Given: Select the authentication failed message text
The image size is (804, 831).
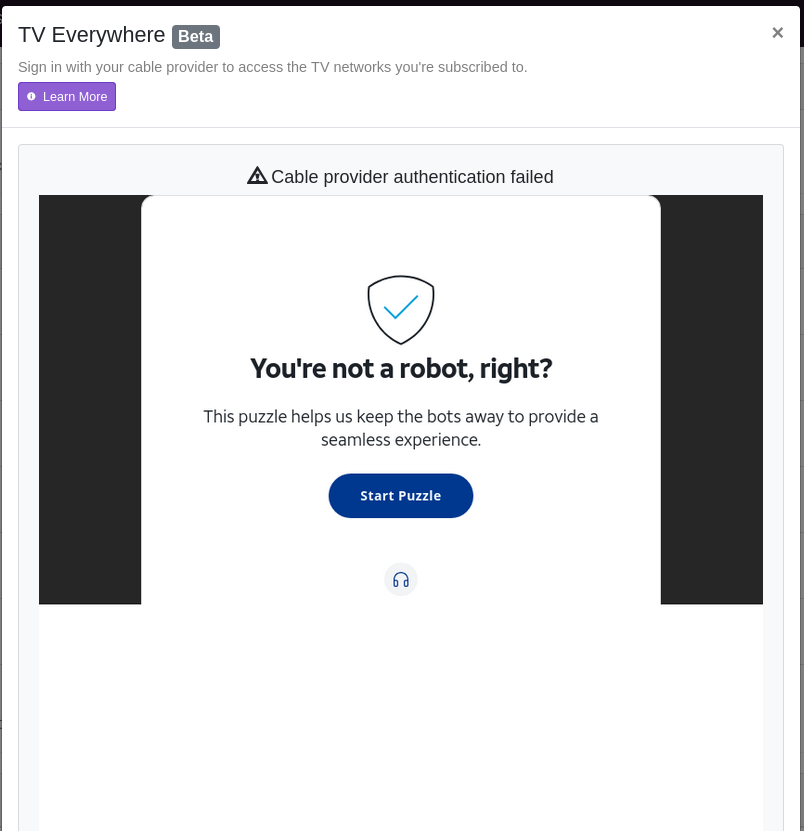Looking at the screenshot, I should point(412,177).
